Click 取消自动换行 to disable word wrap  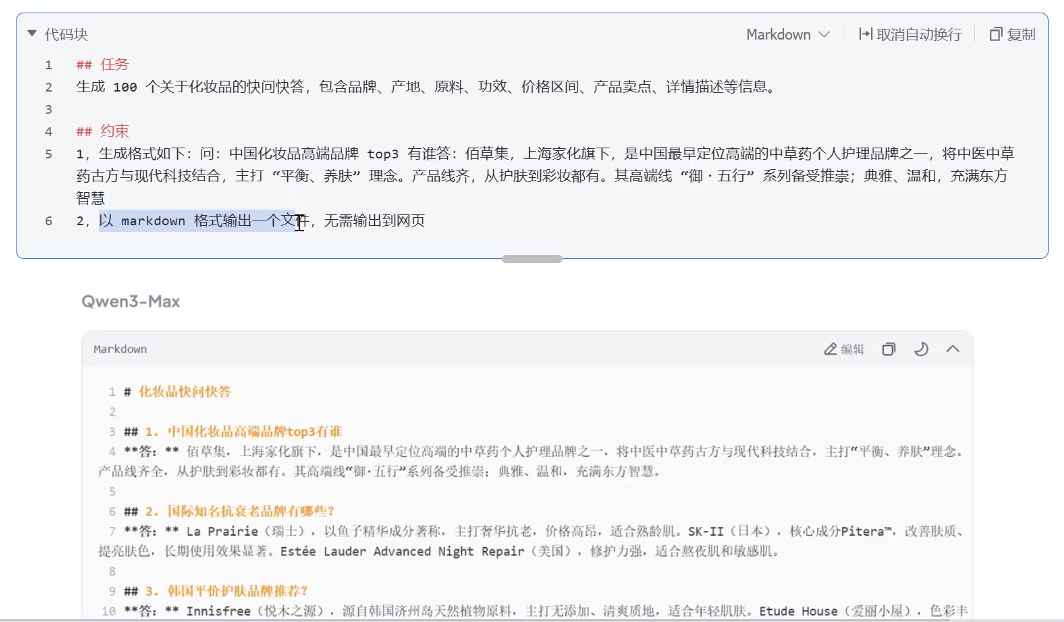click(x=909, y=35)
